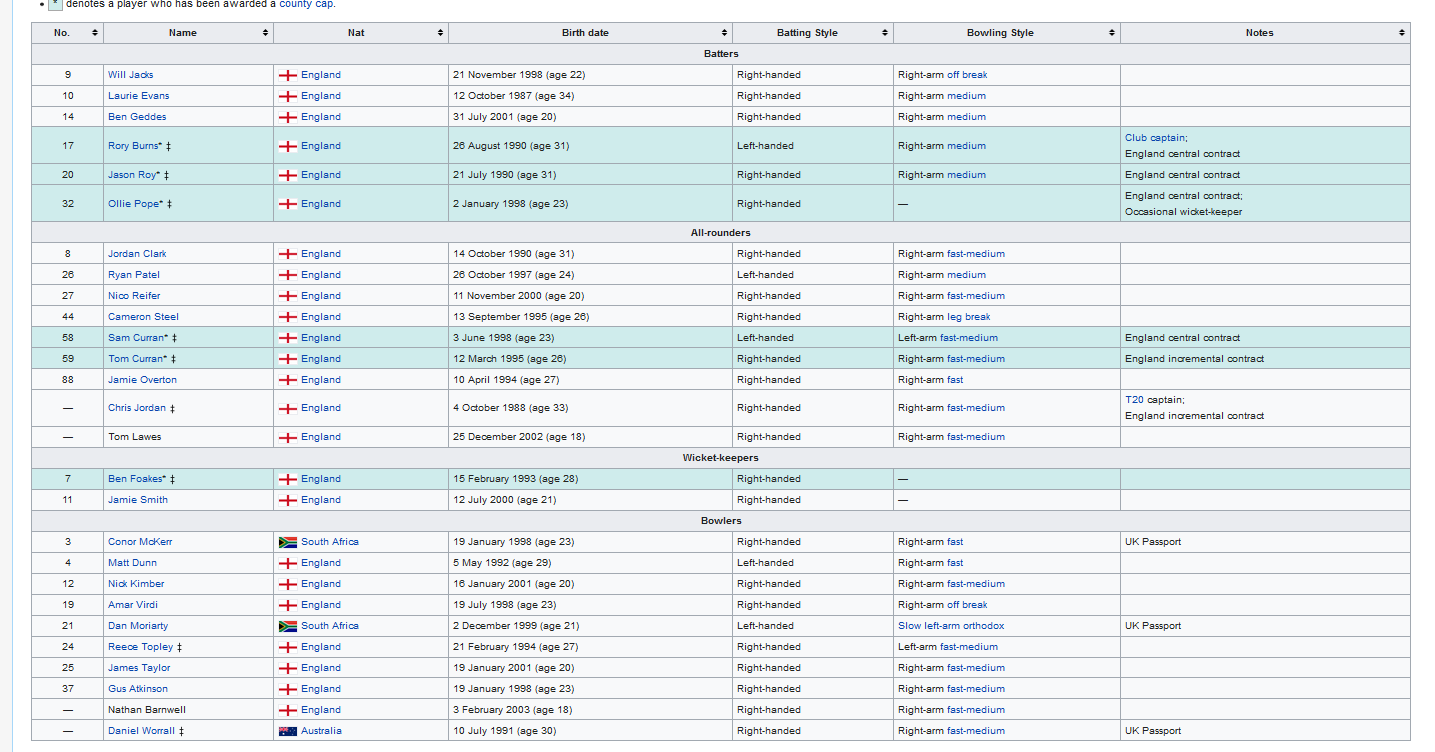The height and width of the screenshot is (752, 1435).
Task: Click the 'Wicket-keepers' section heading row
Action: tap(721, 458)
